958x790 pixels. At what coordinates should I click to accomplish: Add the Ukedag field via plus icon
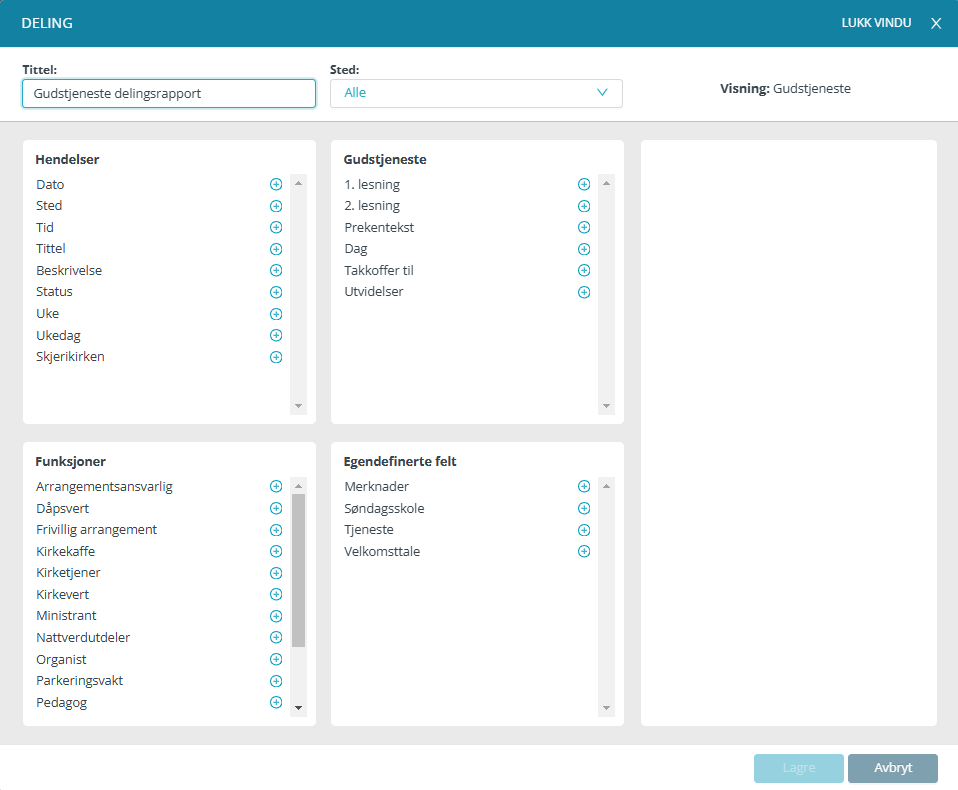(276, 336)
